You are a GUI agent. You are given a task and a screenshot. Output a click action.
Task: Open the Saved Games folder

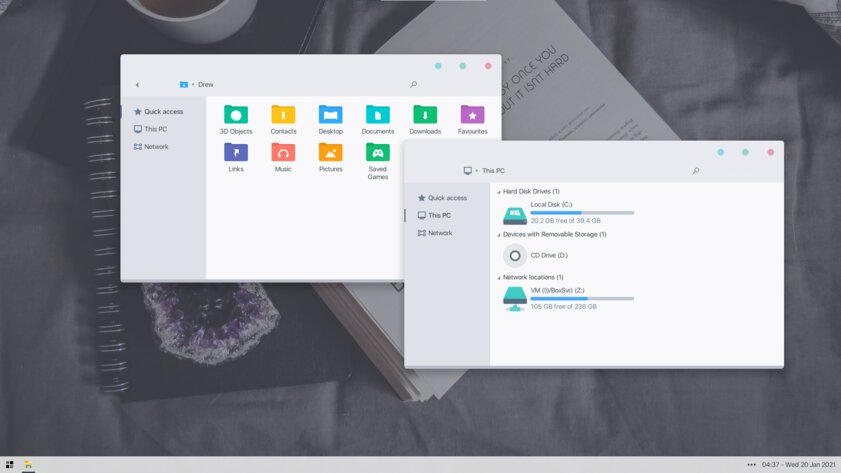[377, 158]
